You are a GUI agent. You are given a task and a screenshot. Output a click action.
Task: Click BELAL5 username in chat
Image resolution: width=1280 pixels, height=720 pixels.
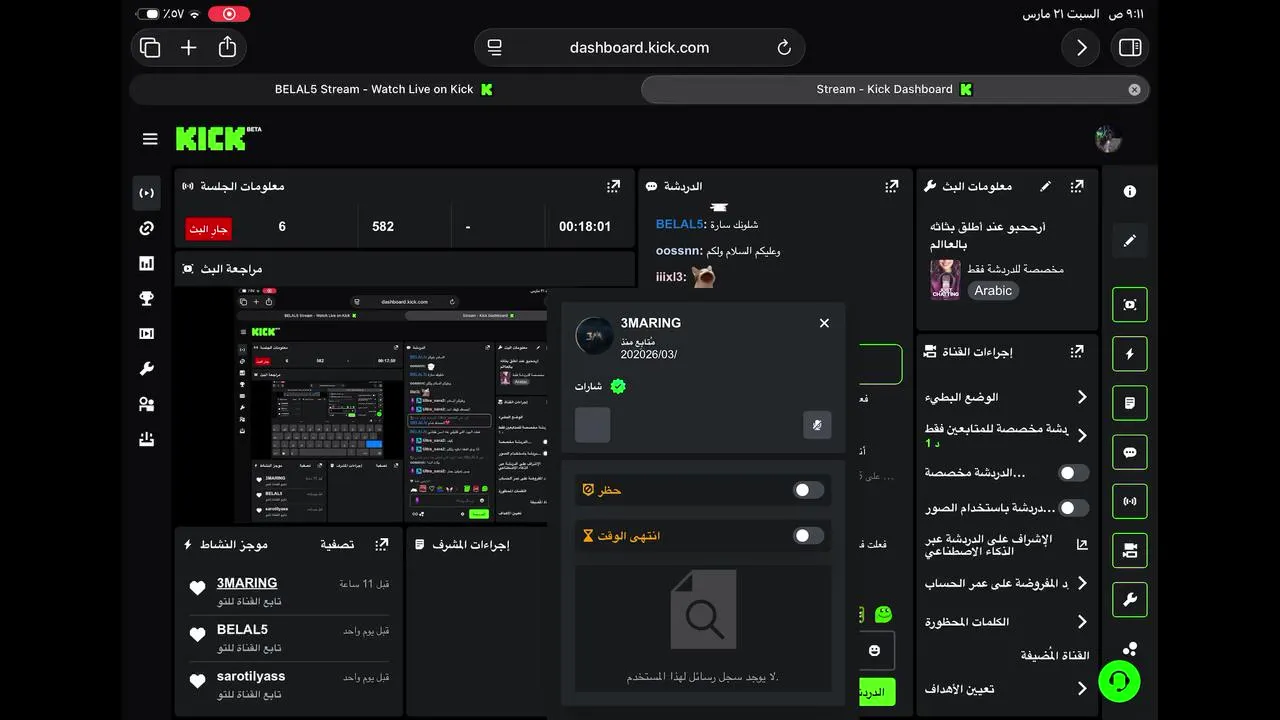[x=680, y=224]
